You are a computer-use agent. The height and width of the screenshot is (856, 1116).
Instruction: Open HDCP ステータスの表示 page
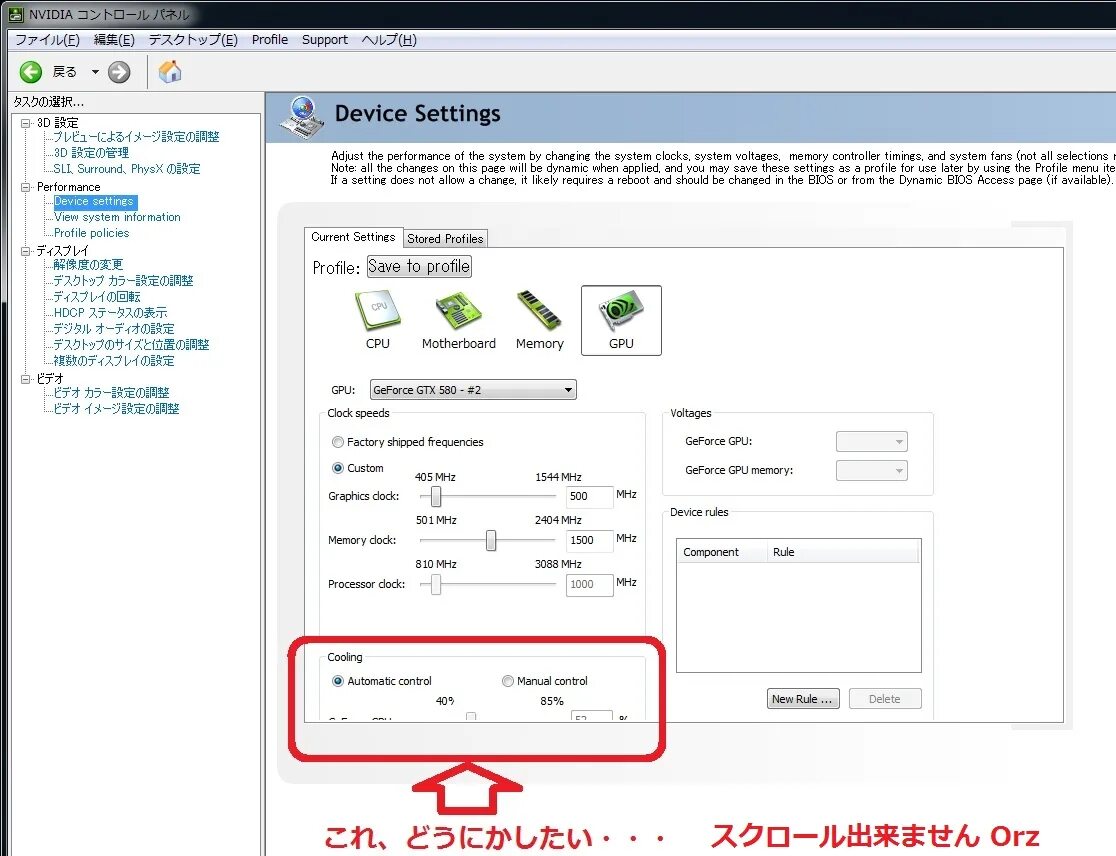(x=110, y=312)
